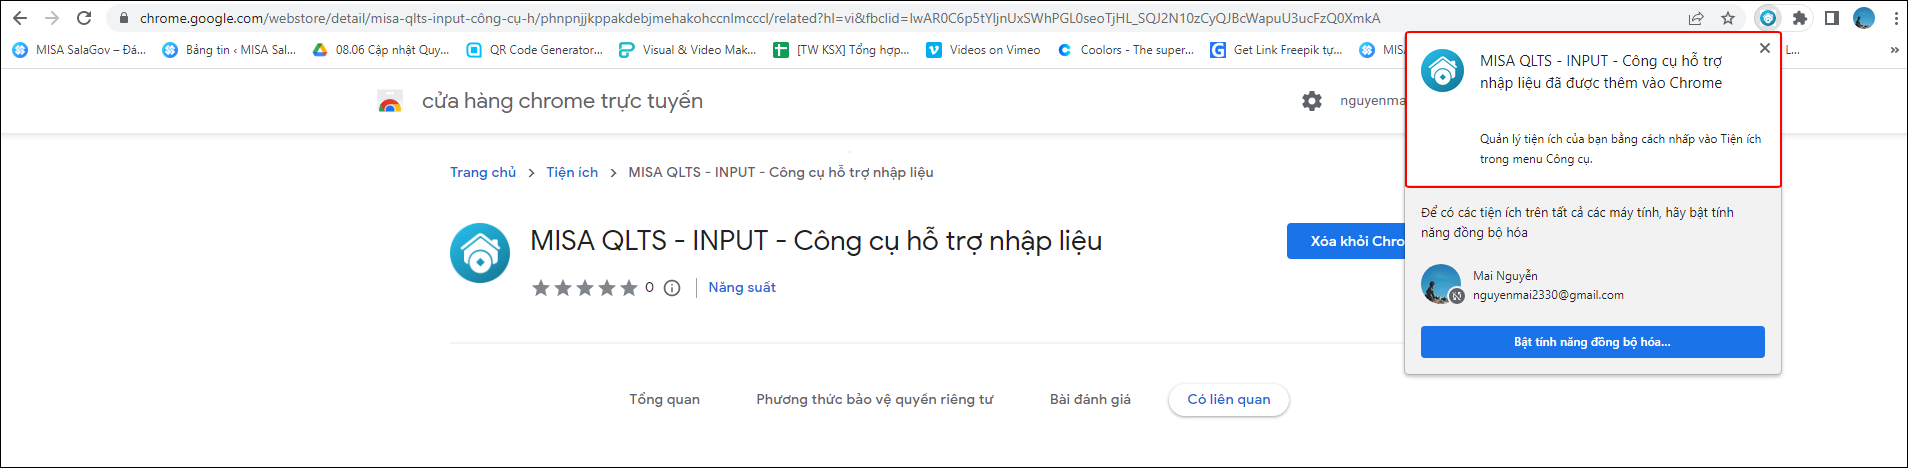The height and width of the screenshot is (468, 1908).
Task: Reload the current page
Action: [x=84, y=18]
